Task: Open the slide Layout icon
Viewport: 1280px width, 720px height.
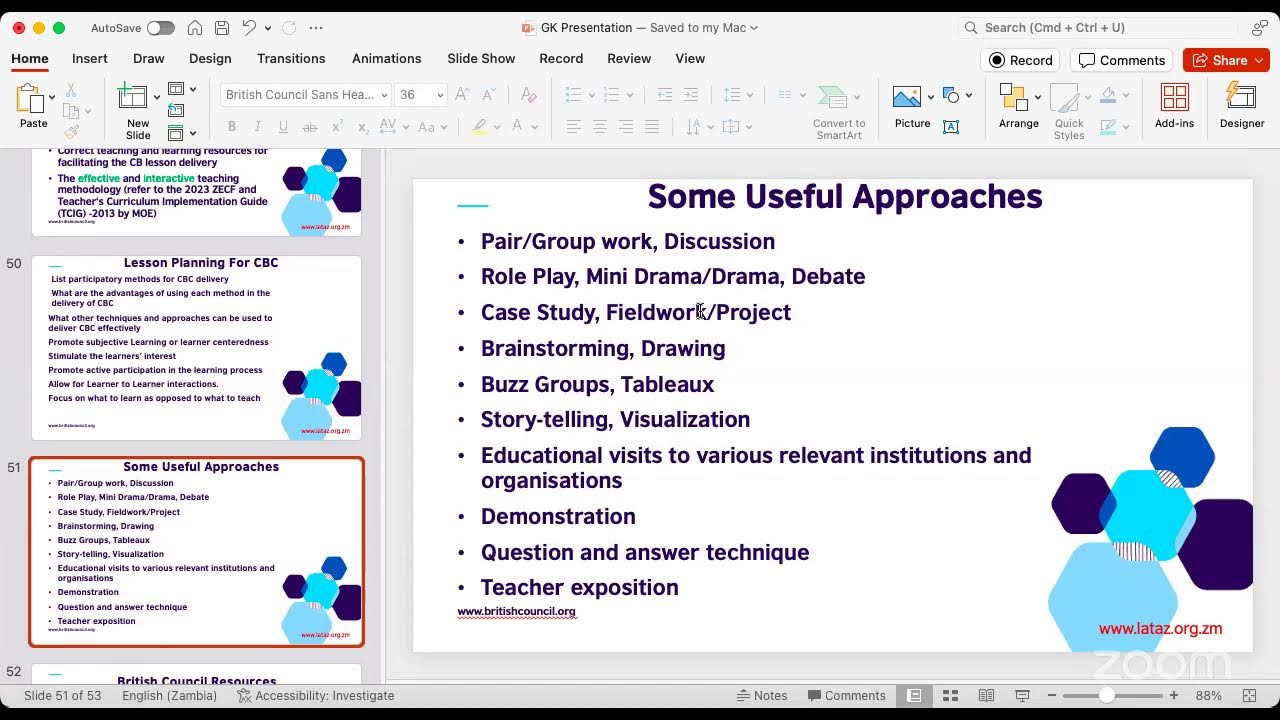Action: [x=176, y=89]
